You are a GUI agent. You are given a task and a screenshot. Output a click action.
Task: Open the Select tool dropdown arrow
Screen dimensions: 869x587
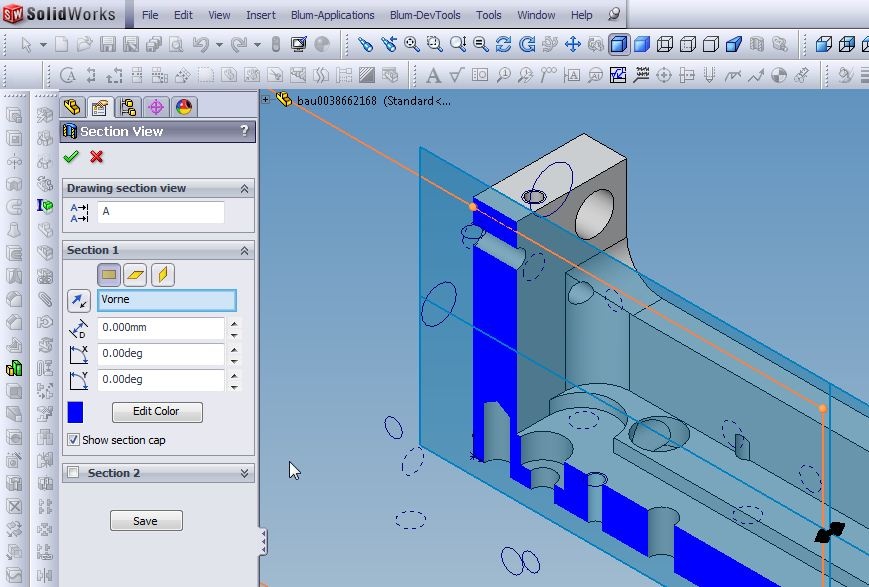click(43, 45)
